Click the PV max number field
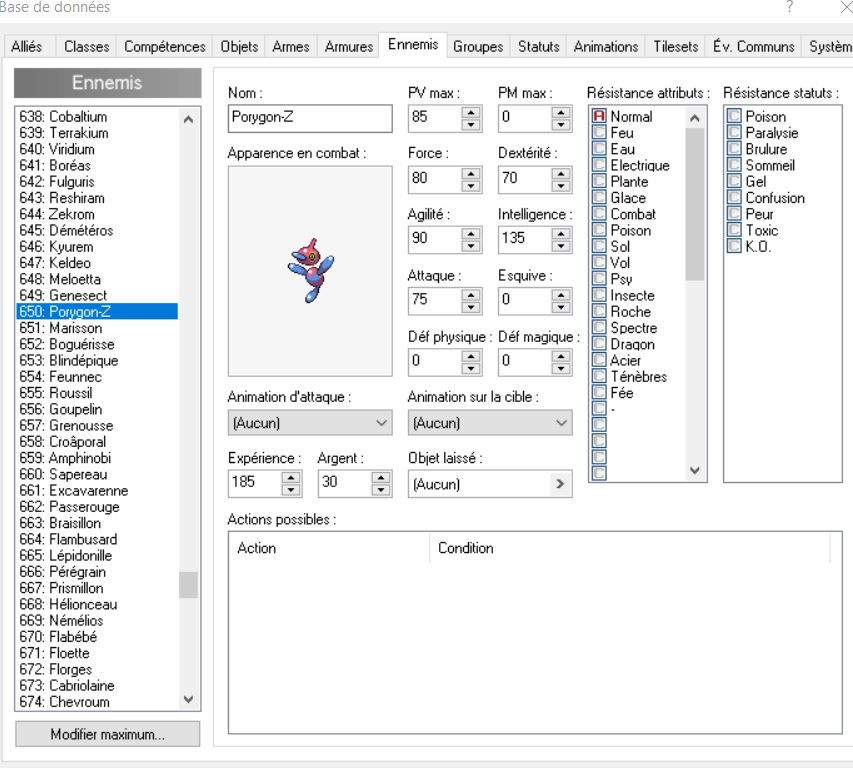Screen dimensions: 853x768 [x=436, y=118]
